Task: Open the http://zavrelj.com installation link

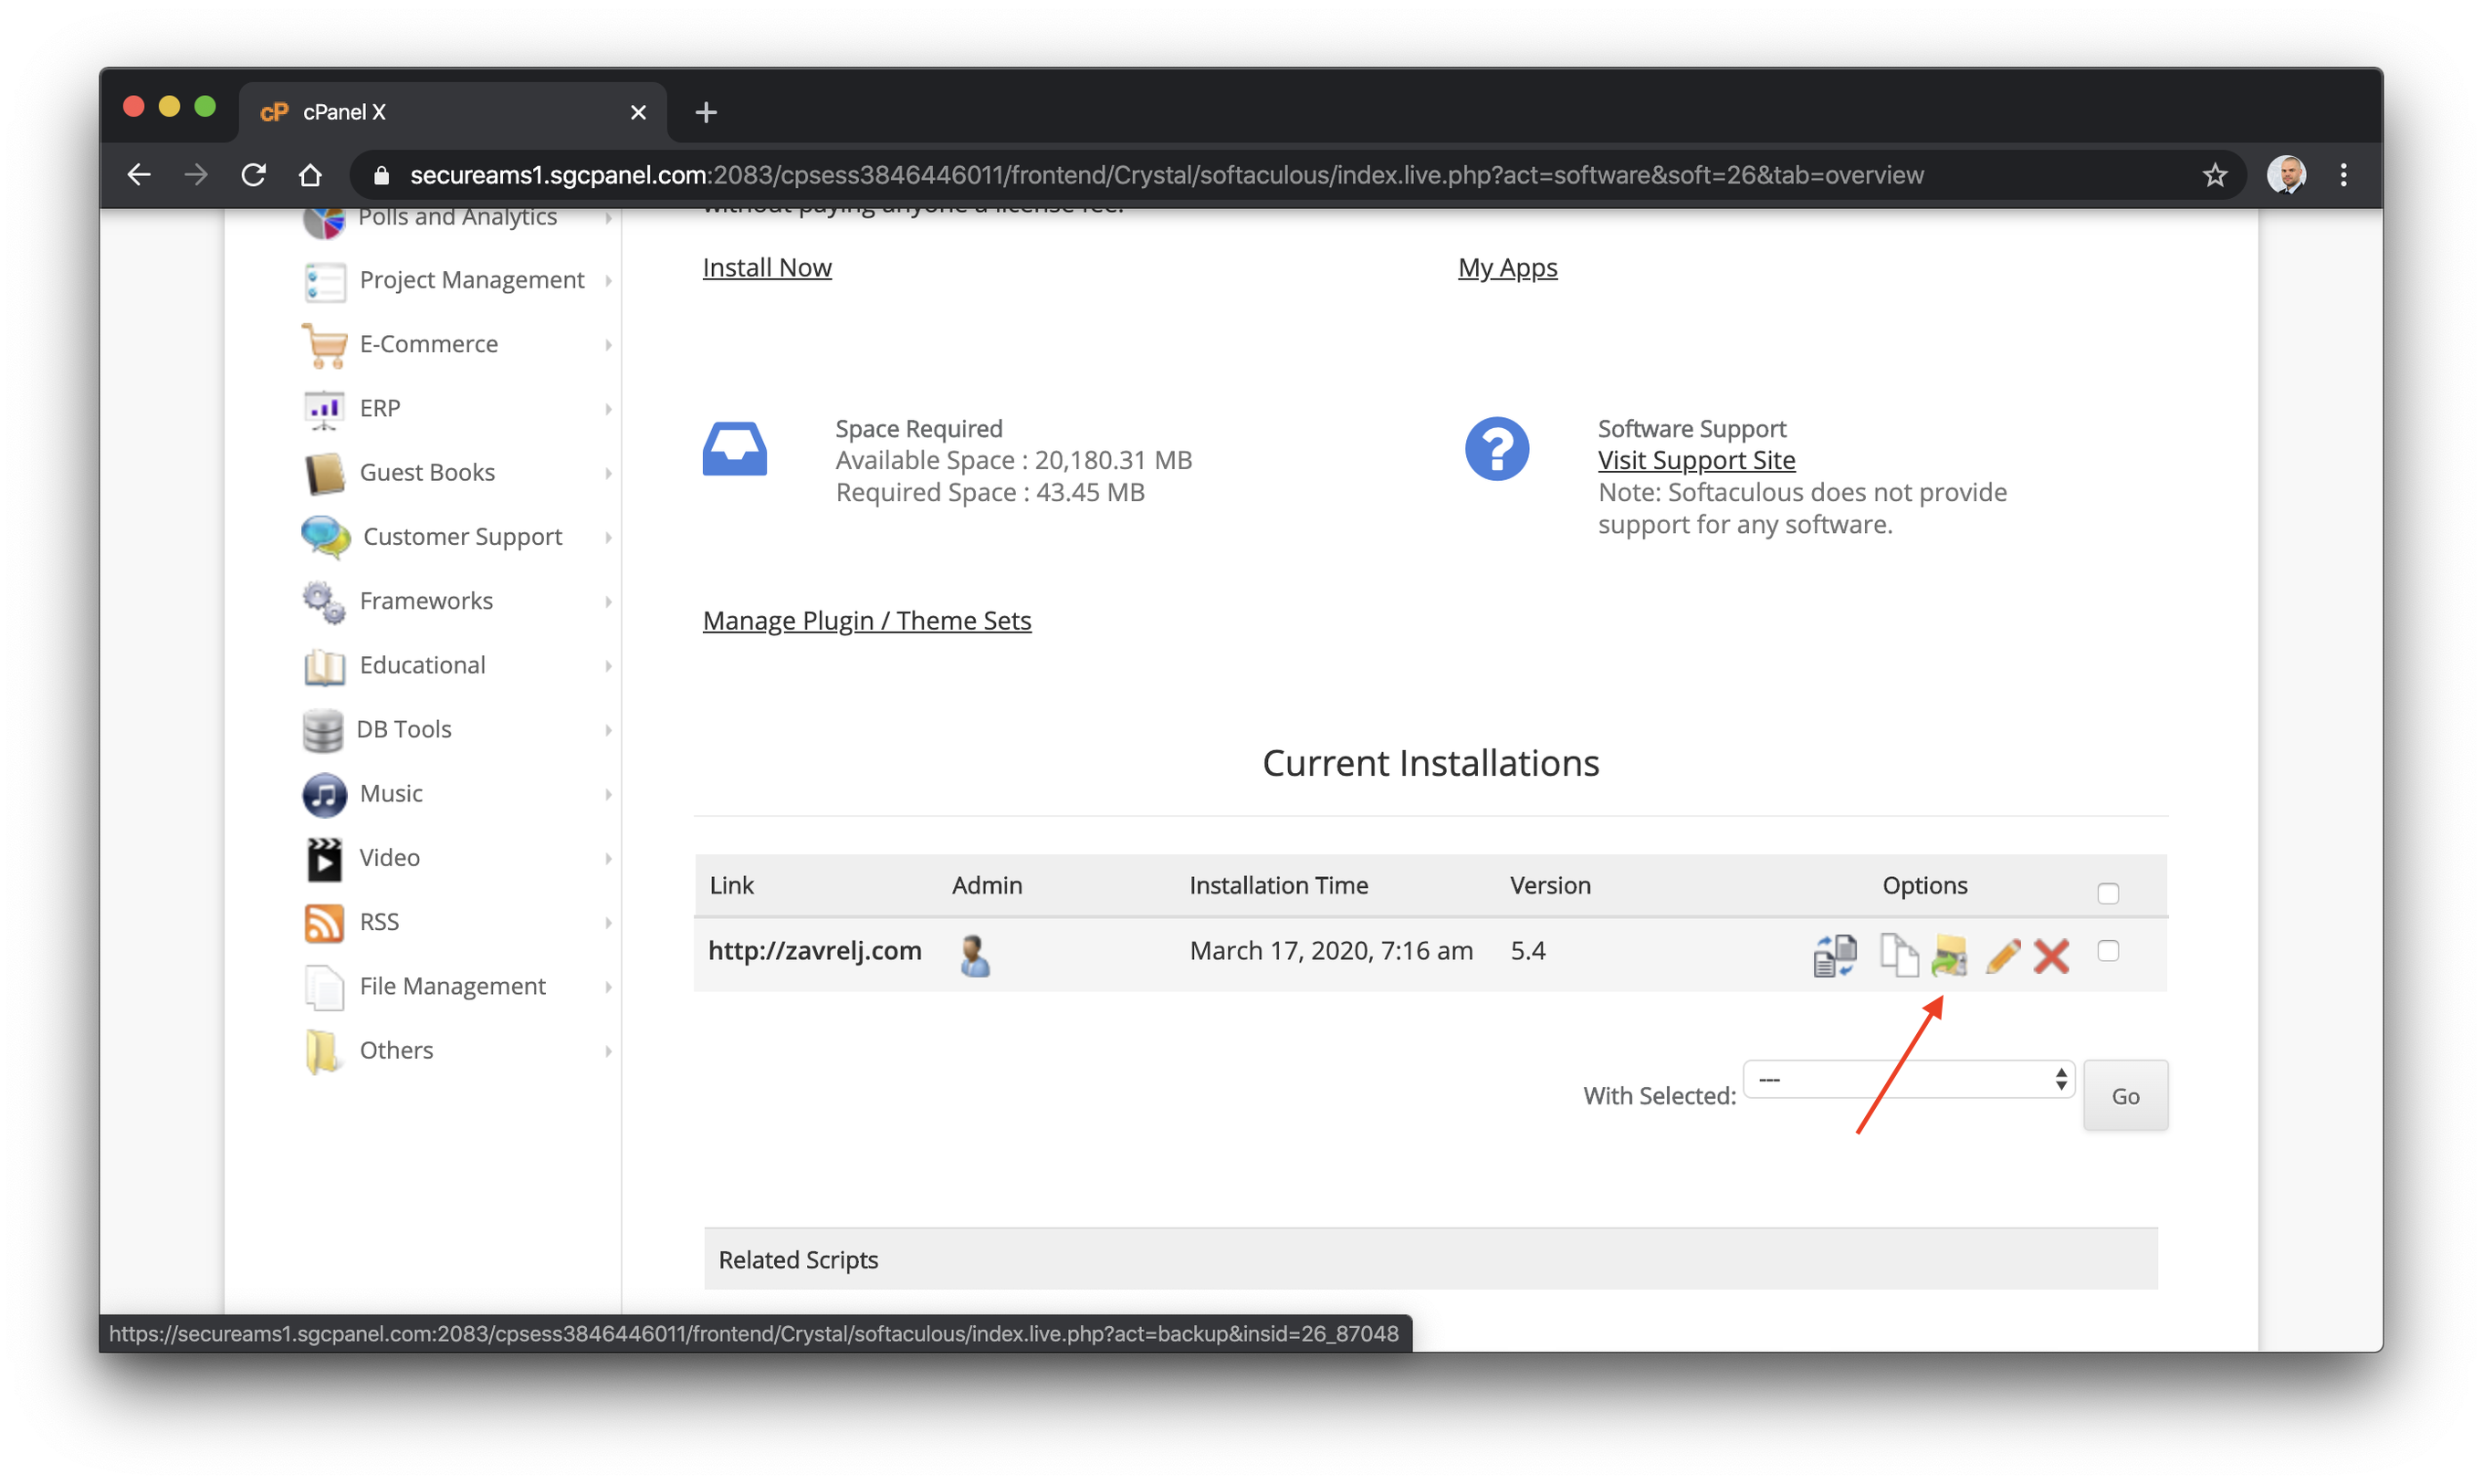Action: point(814,950)
